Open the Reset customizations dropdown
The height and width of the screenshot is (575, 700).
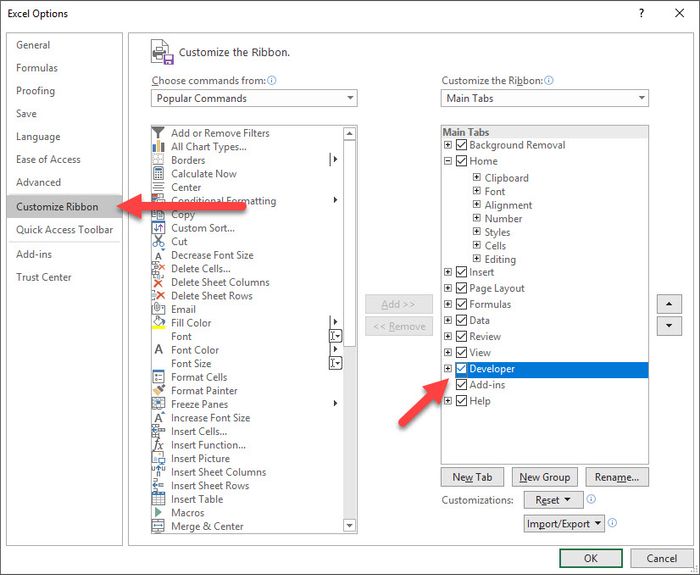coord(554,500)
